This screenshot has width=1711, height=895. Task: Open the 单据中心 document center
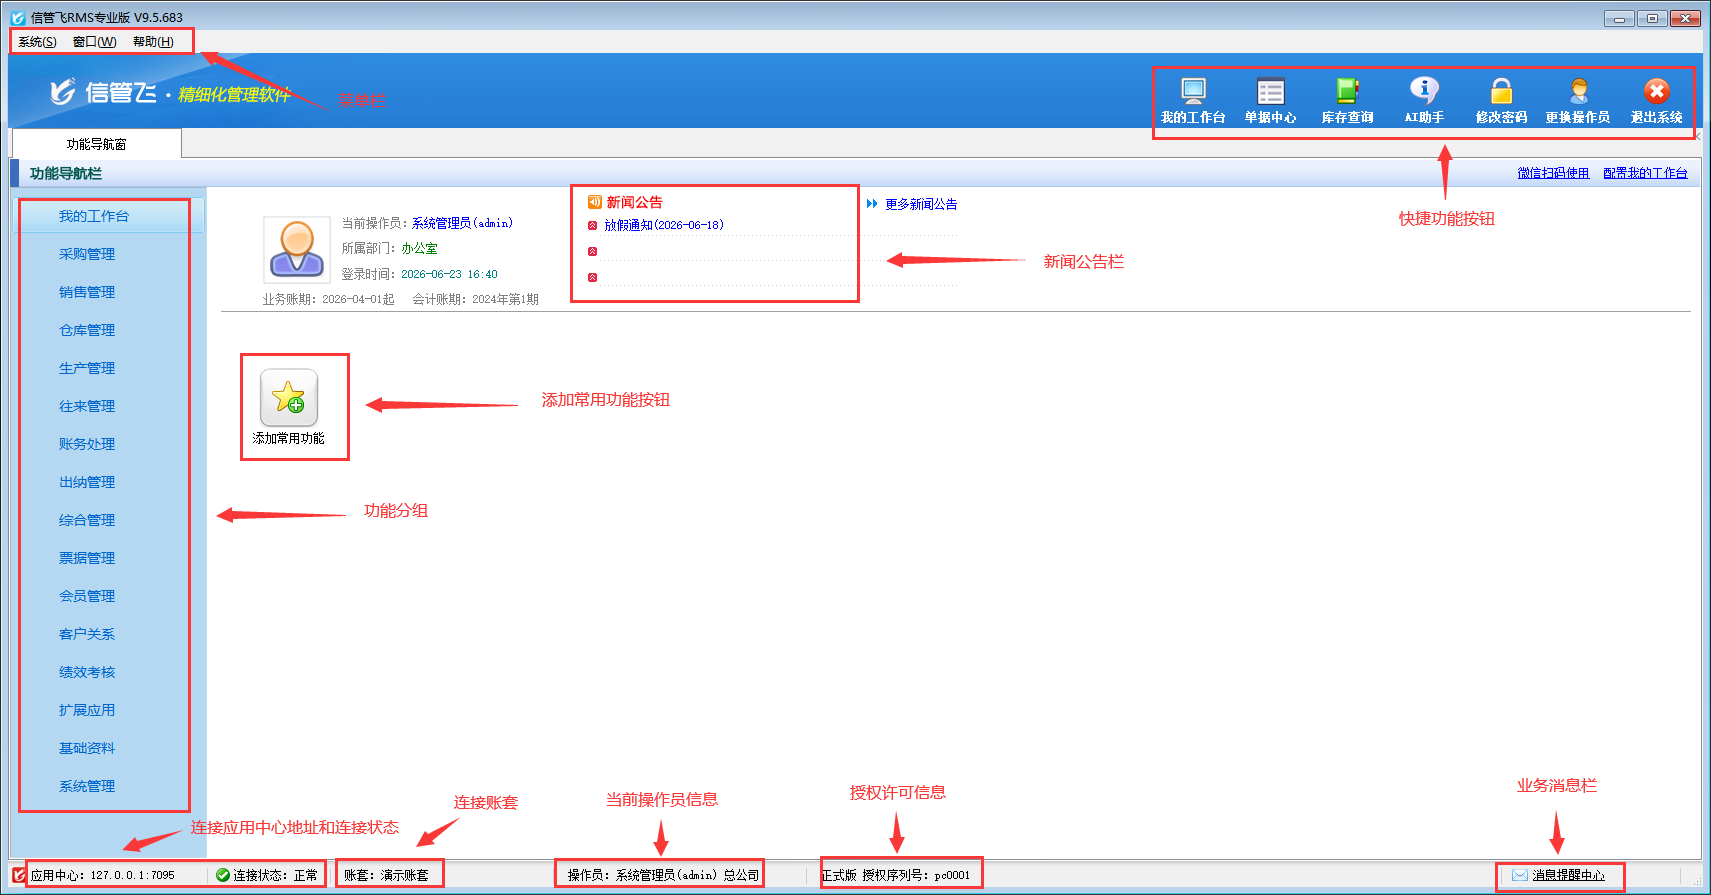pyautogui.click(x=1270, y=101)
